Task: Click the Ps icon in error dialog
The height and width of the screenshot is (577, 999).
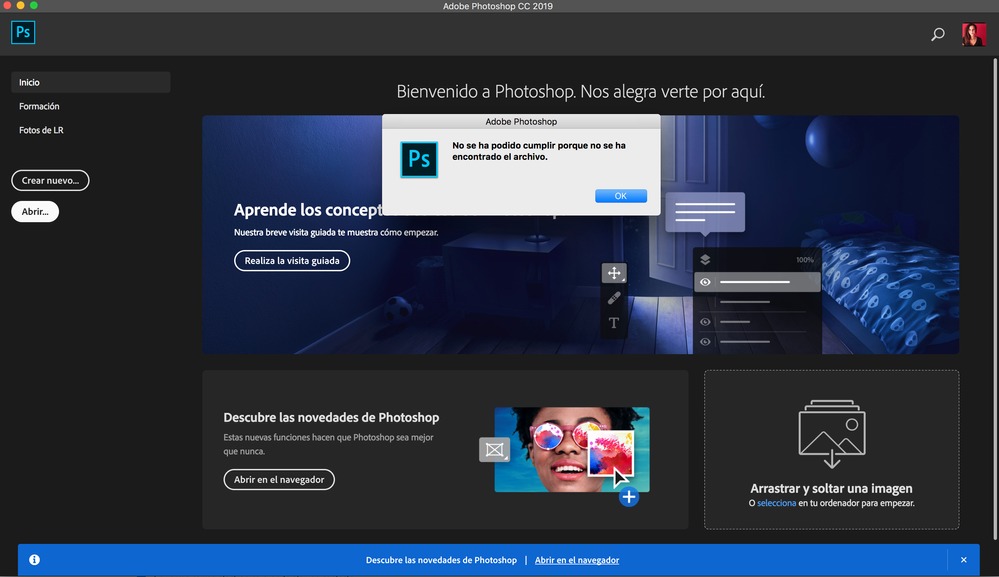Action: (419, 159)
